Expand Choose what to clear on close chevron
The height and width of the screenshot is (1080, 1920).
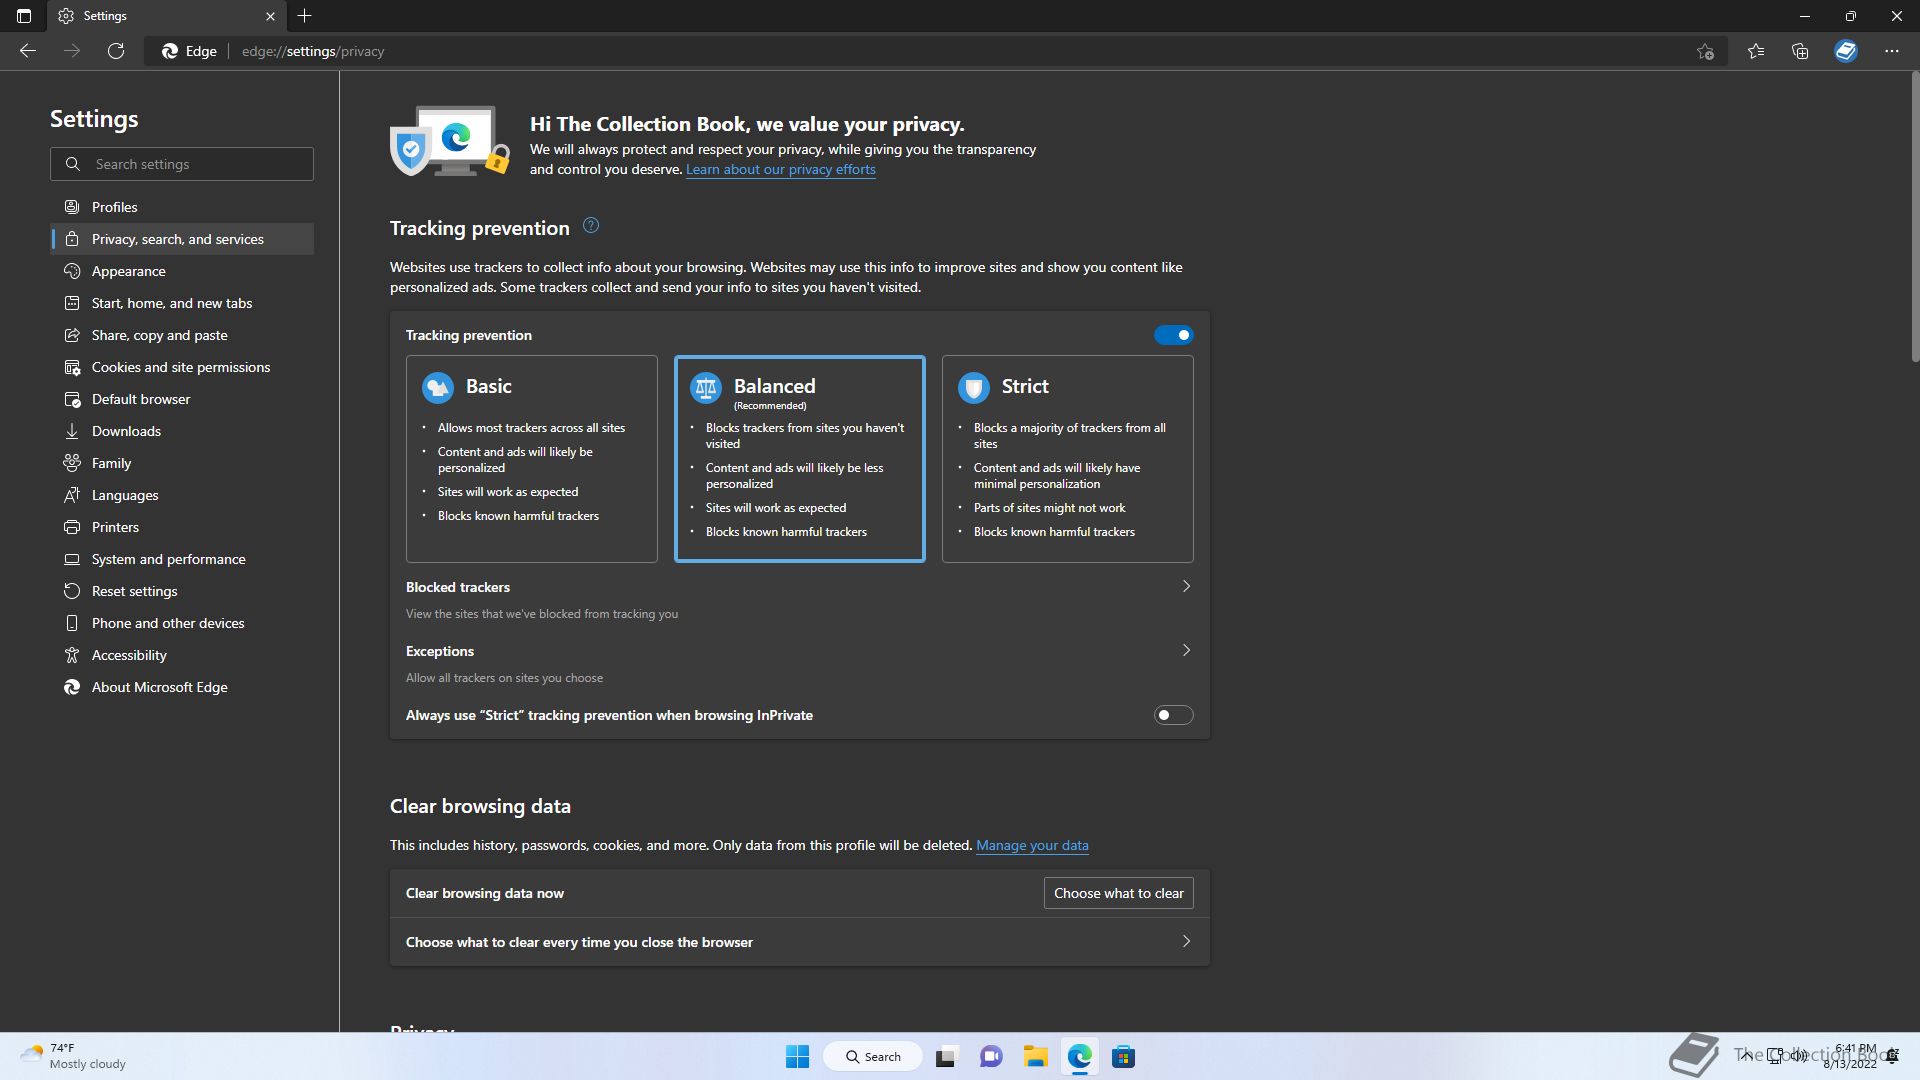(x=1186, y=942)
